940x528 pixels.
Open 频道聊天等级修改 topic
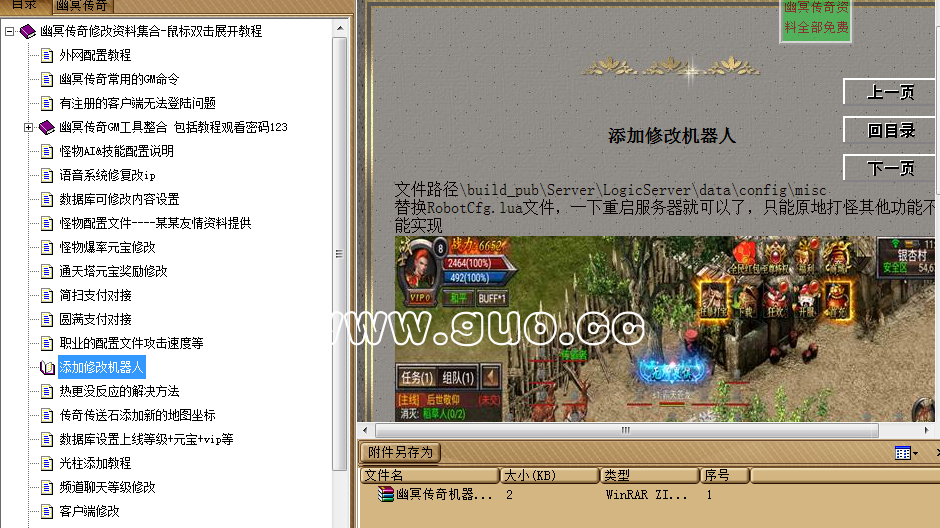point(107,487)
